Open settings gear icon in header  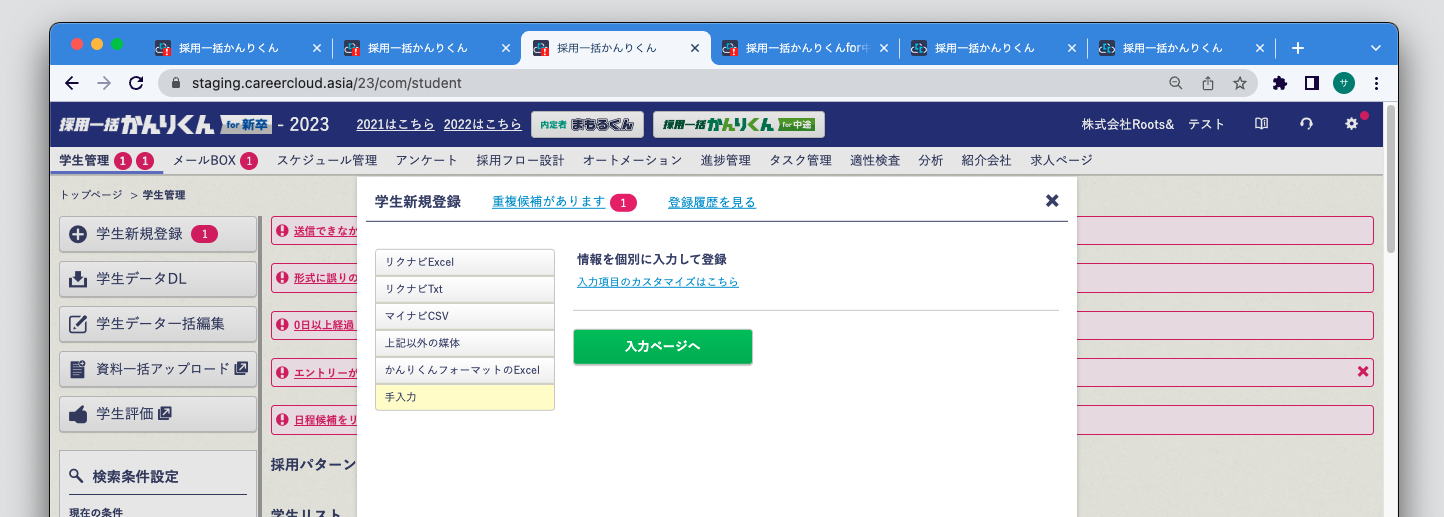coord(1351,124)
